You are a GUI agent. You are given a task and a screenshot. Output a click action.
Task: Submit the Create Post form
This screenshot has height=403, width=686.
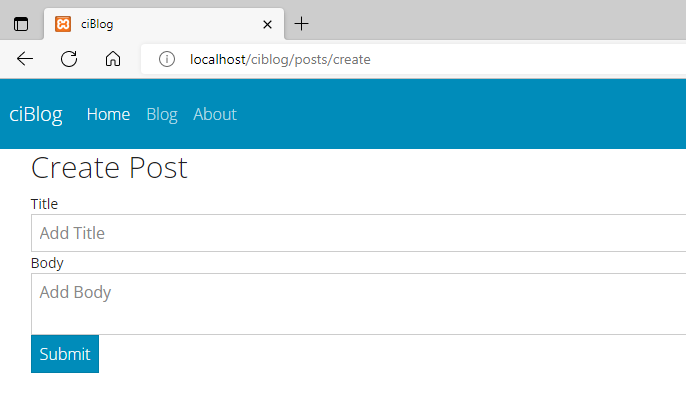point(65,354)
